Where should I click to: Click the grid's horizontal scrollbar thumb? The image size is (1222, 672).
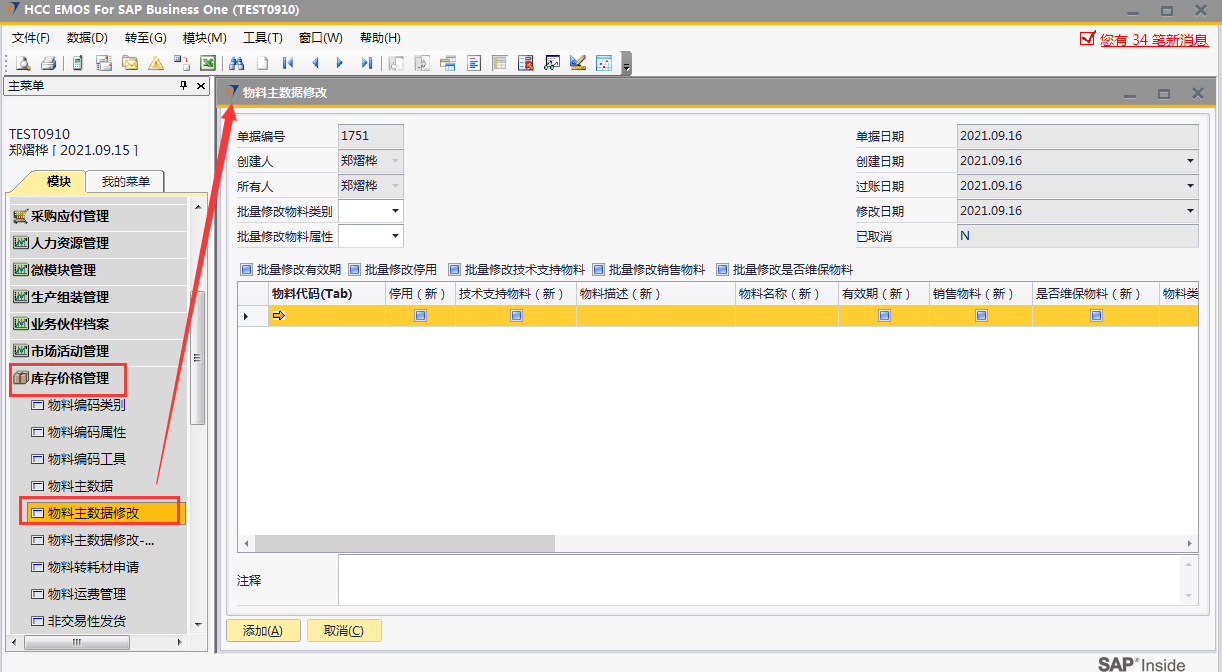(x=404, y=543)
